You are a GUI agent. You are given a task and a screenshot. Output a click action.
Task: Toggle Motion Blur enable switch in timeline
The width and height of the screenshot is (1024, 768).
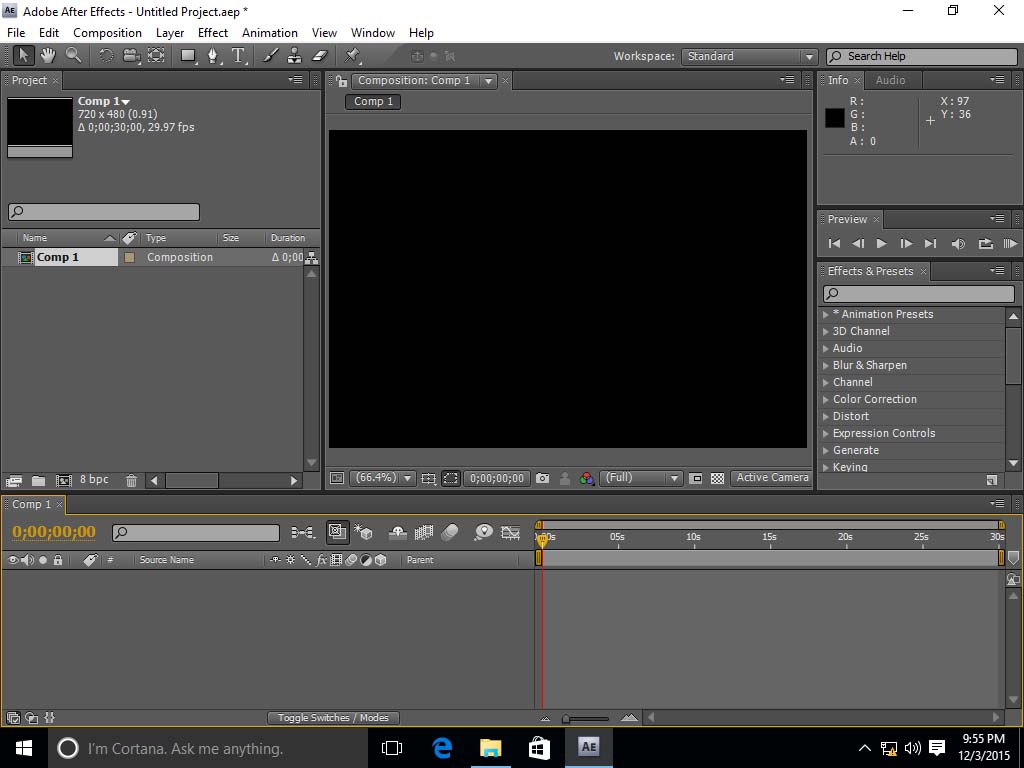click(450, 533)
